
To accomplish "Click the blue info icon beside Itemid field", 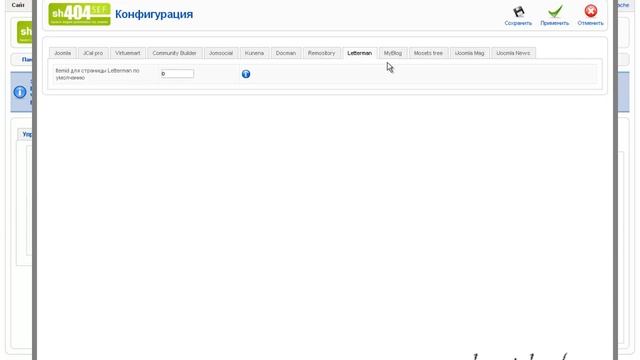I will point(246,74).
